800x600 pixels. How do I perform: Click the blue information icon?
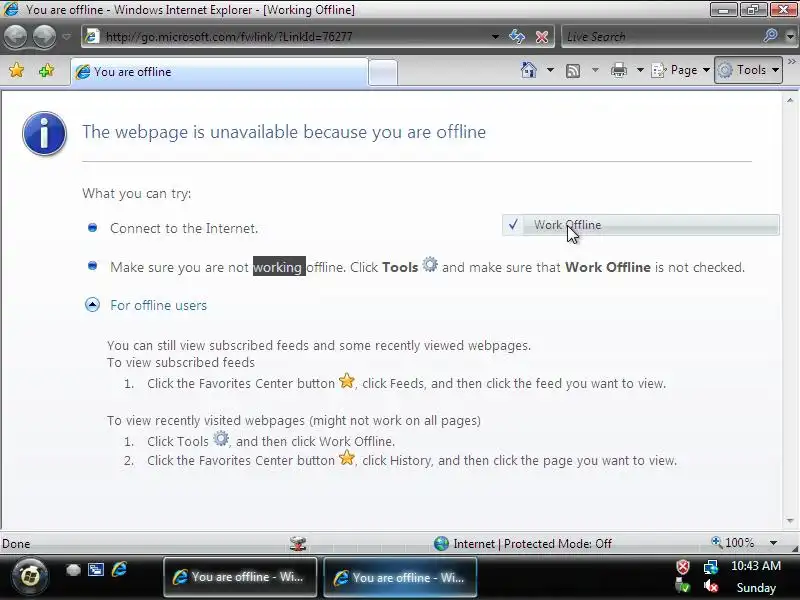tap(44, 133)
